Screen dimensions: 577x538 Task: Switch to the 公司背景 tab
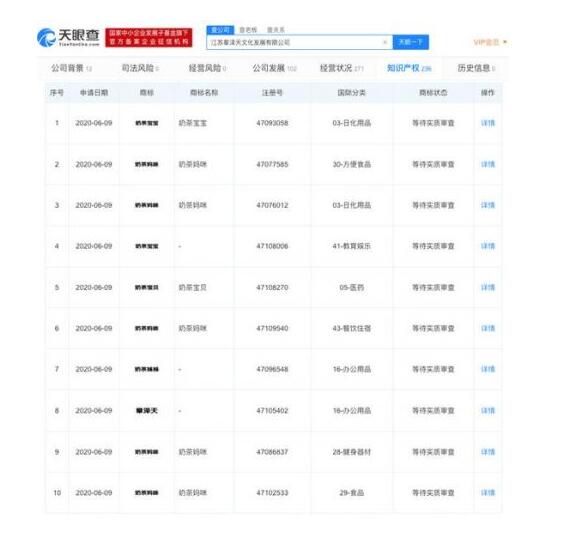pyautogui.click(x=71, y=68)
